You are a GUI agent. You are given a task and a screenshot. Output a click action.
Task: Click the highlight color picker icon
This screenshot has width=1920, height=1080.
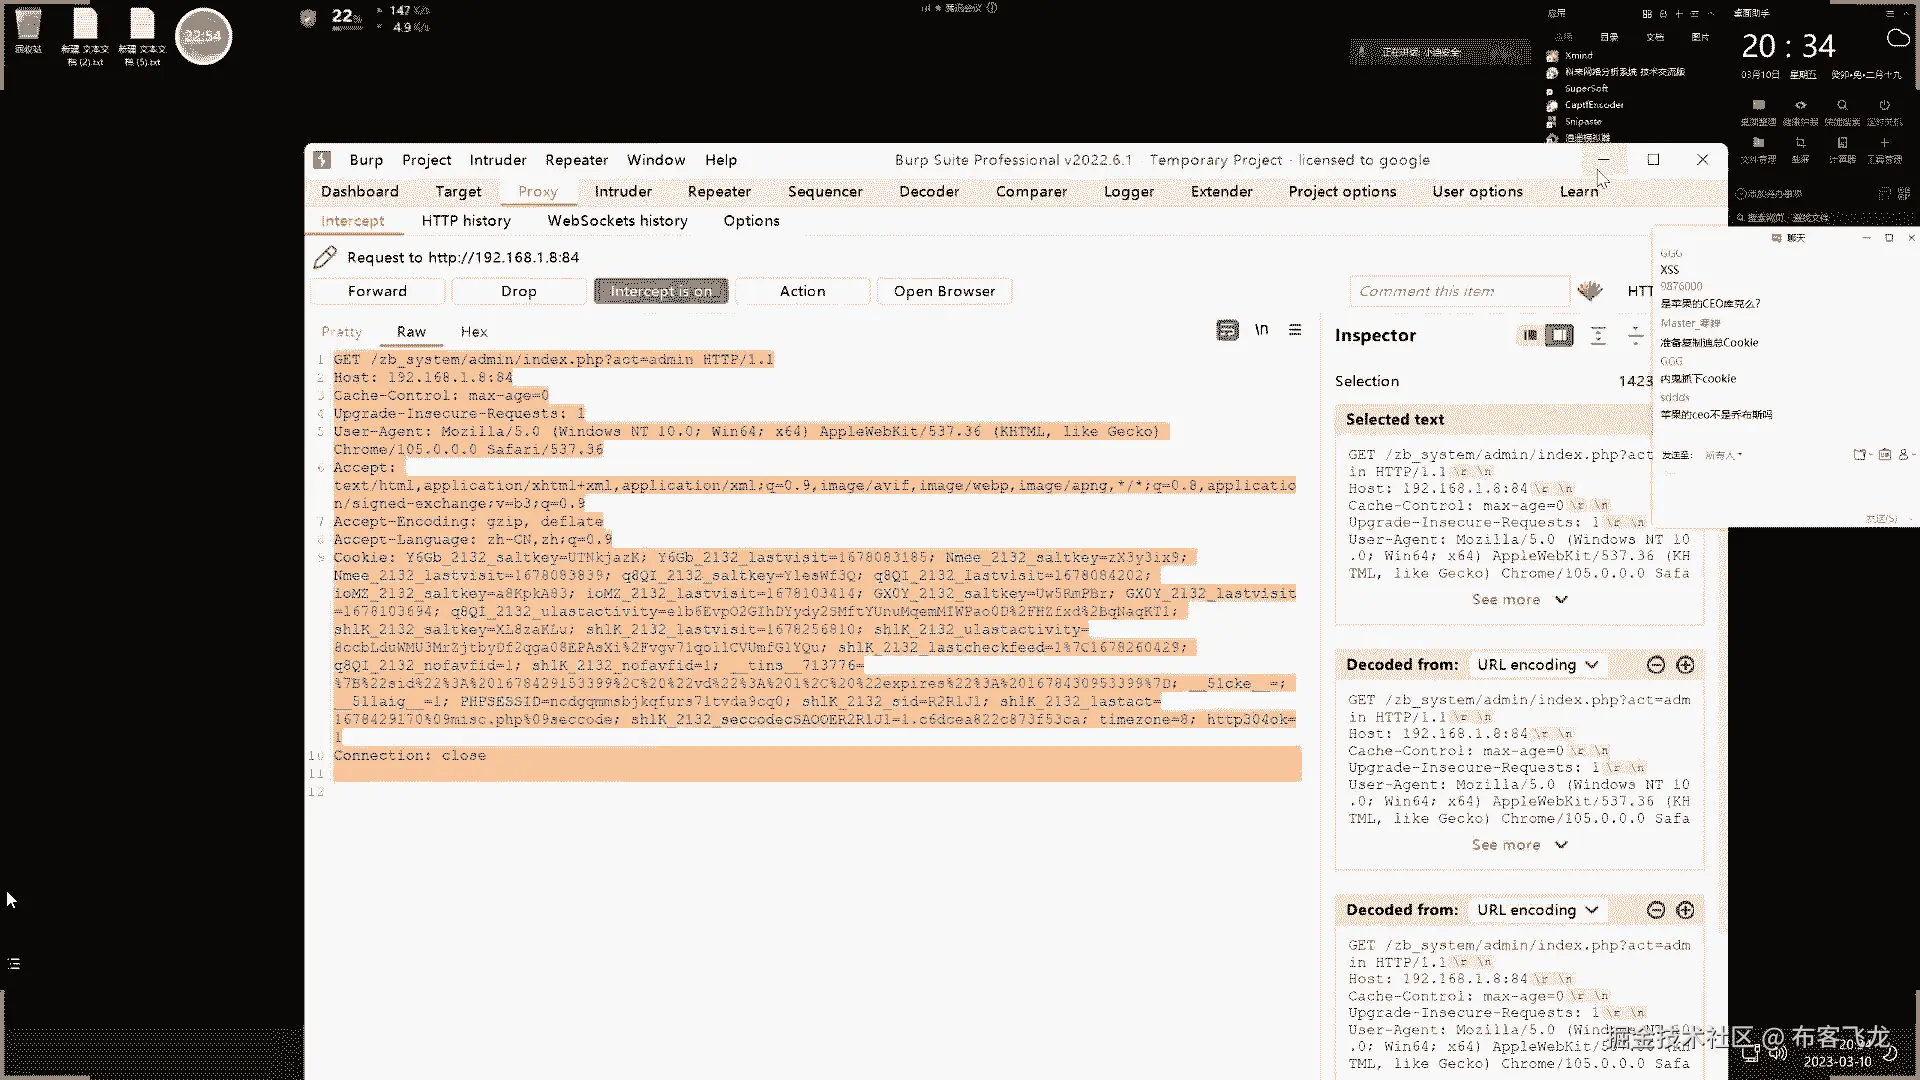(x=1590, y=291)
